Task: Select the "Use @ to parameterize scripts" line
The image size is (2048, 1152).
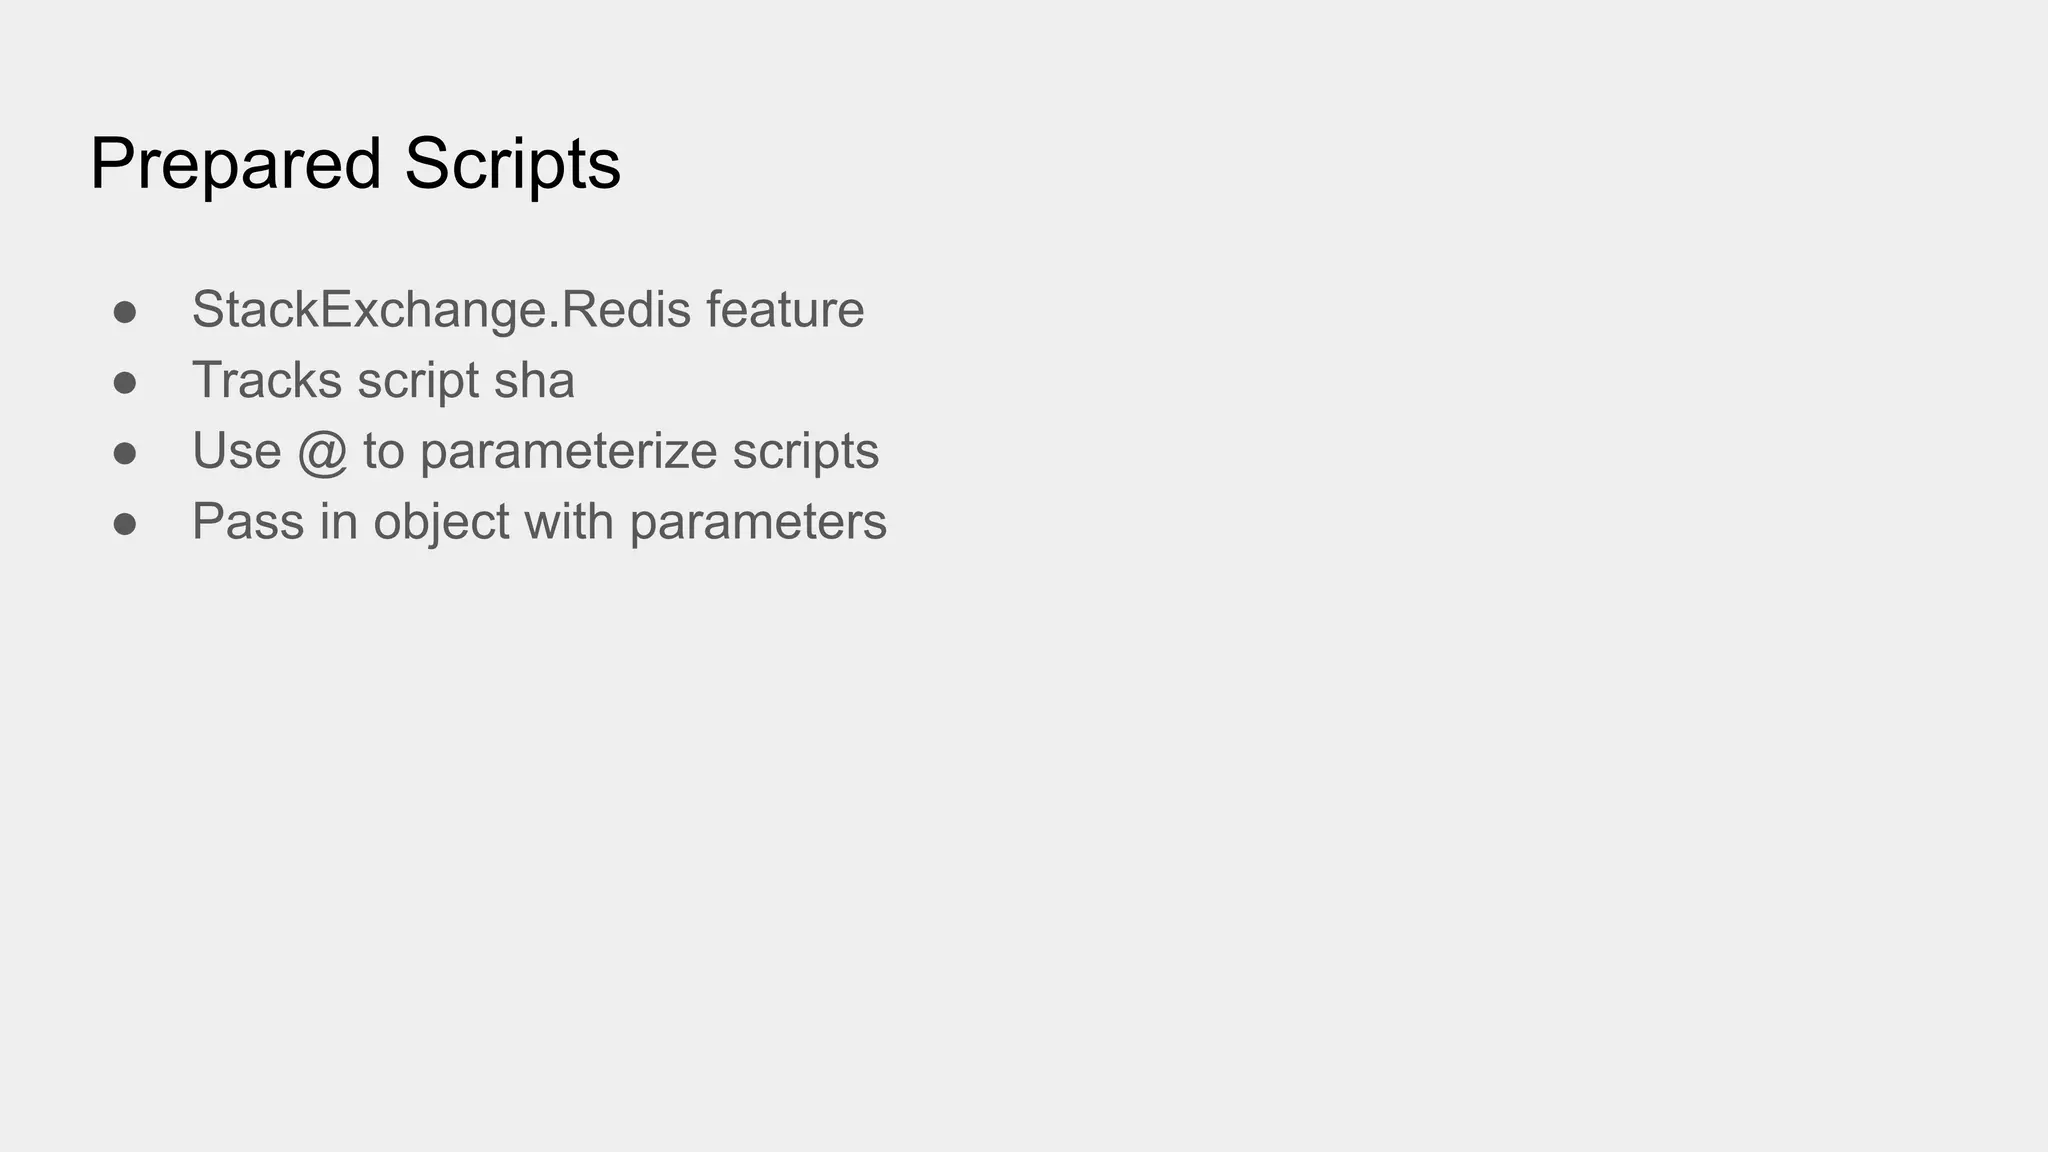Action: click(x=535, y=451)
